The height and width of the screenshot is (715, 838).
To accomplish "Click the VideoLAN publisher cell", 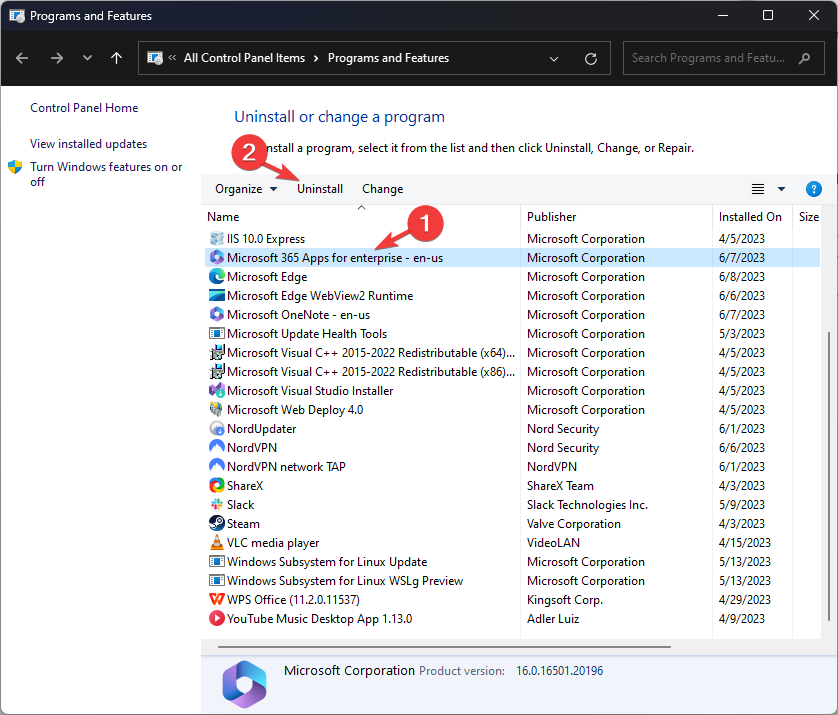I will [553, 542].
